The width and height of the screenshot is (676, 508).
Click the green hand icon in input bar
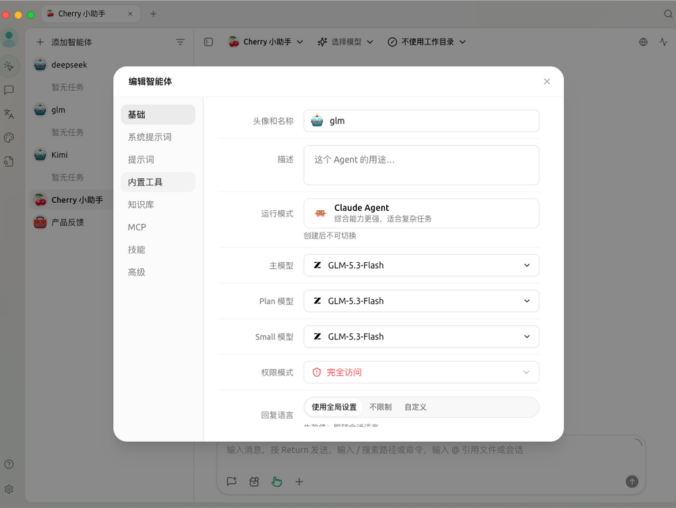tap(277, 482)
